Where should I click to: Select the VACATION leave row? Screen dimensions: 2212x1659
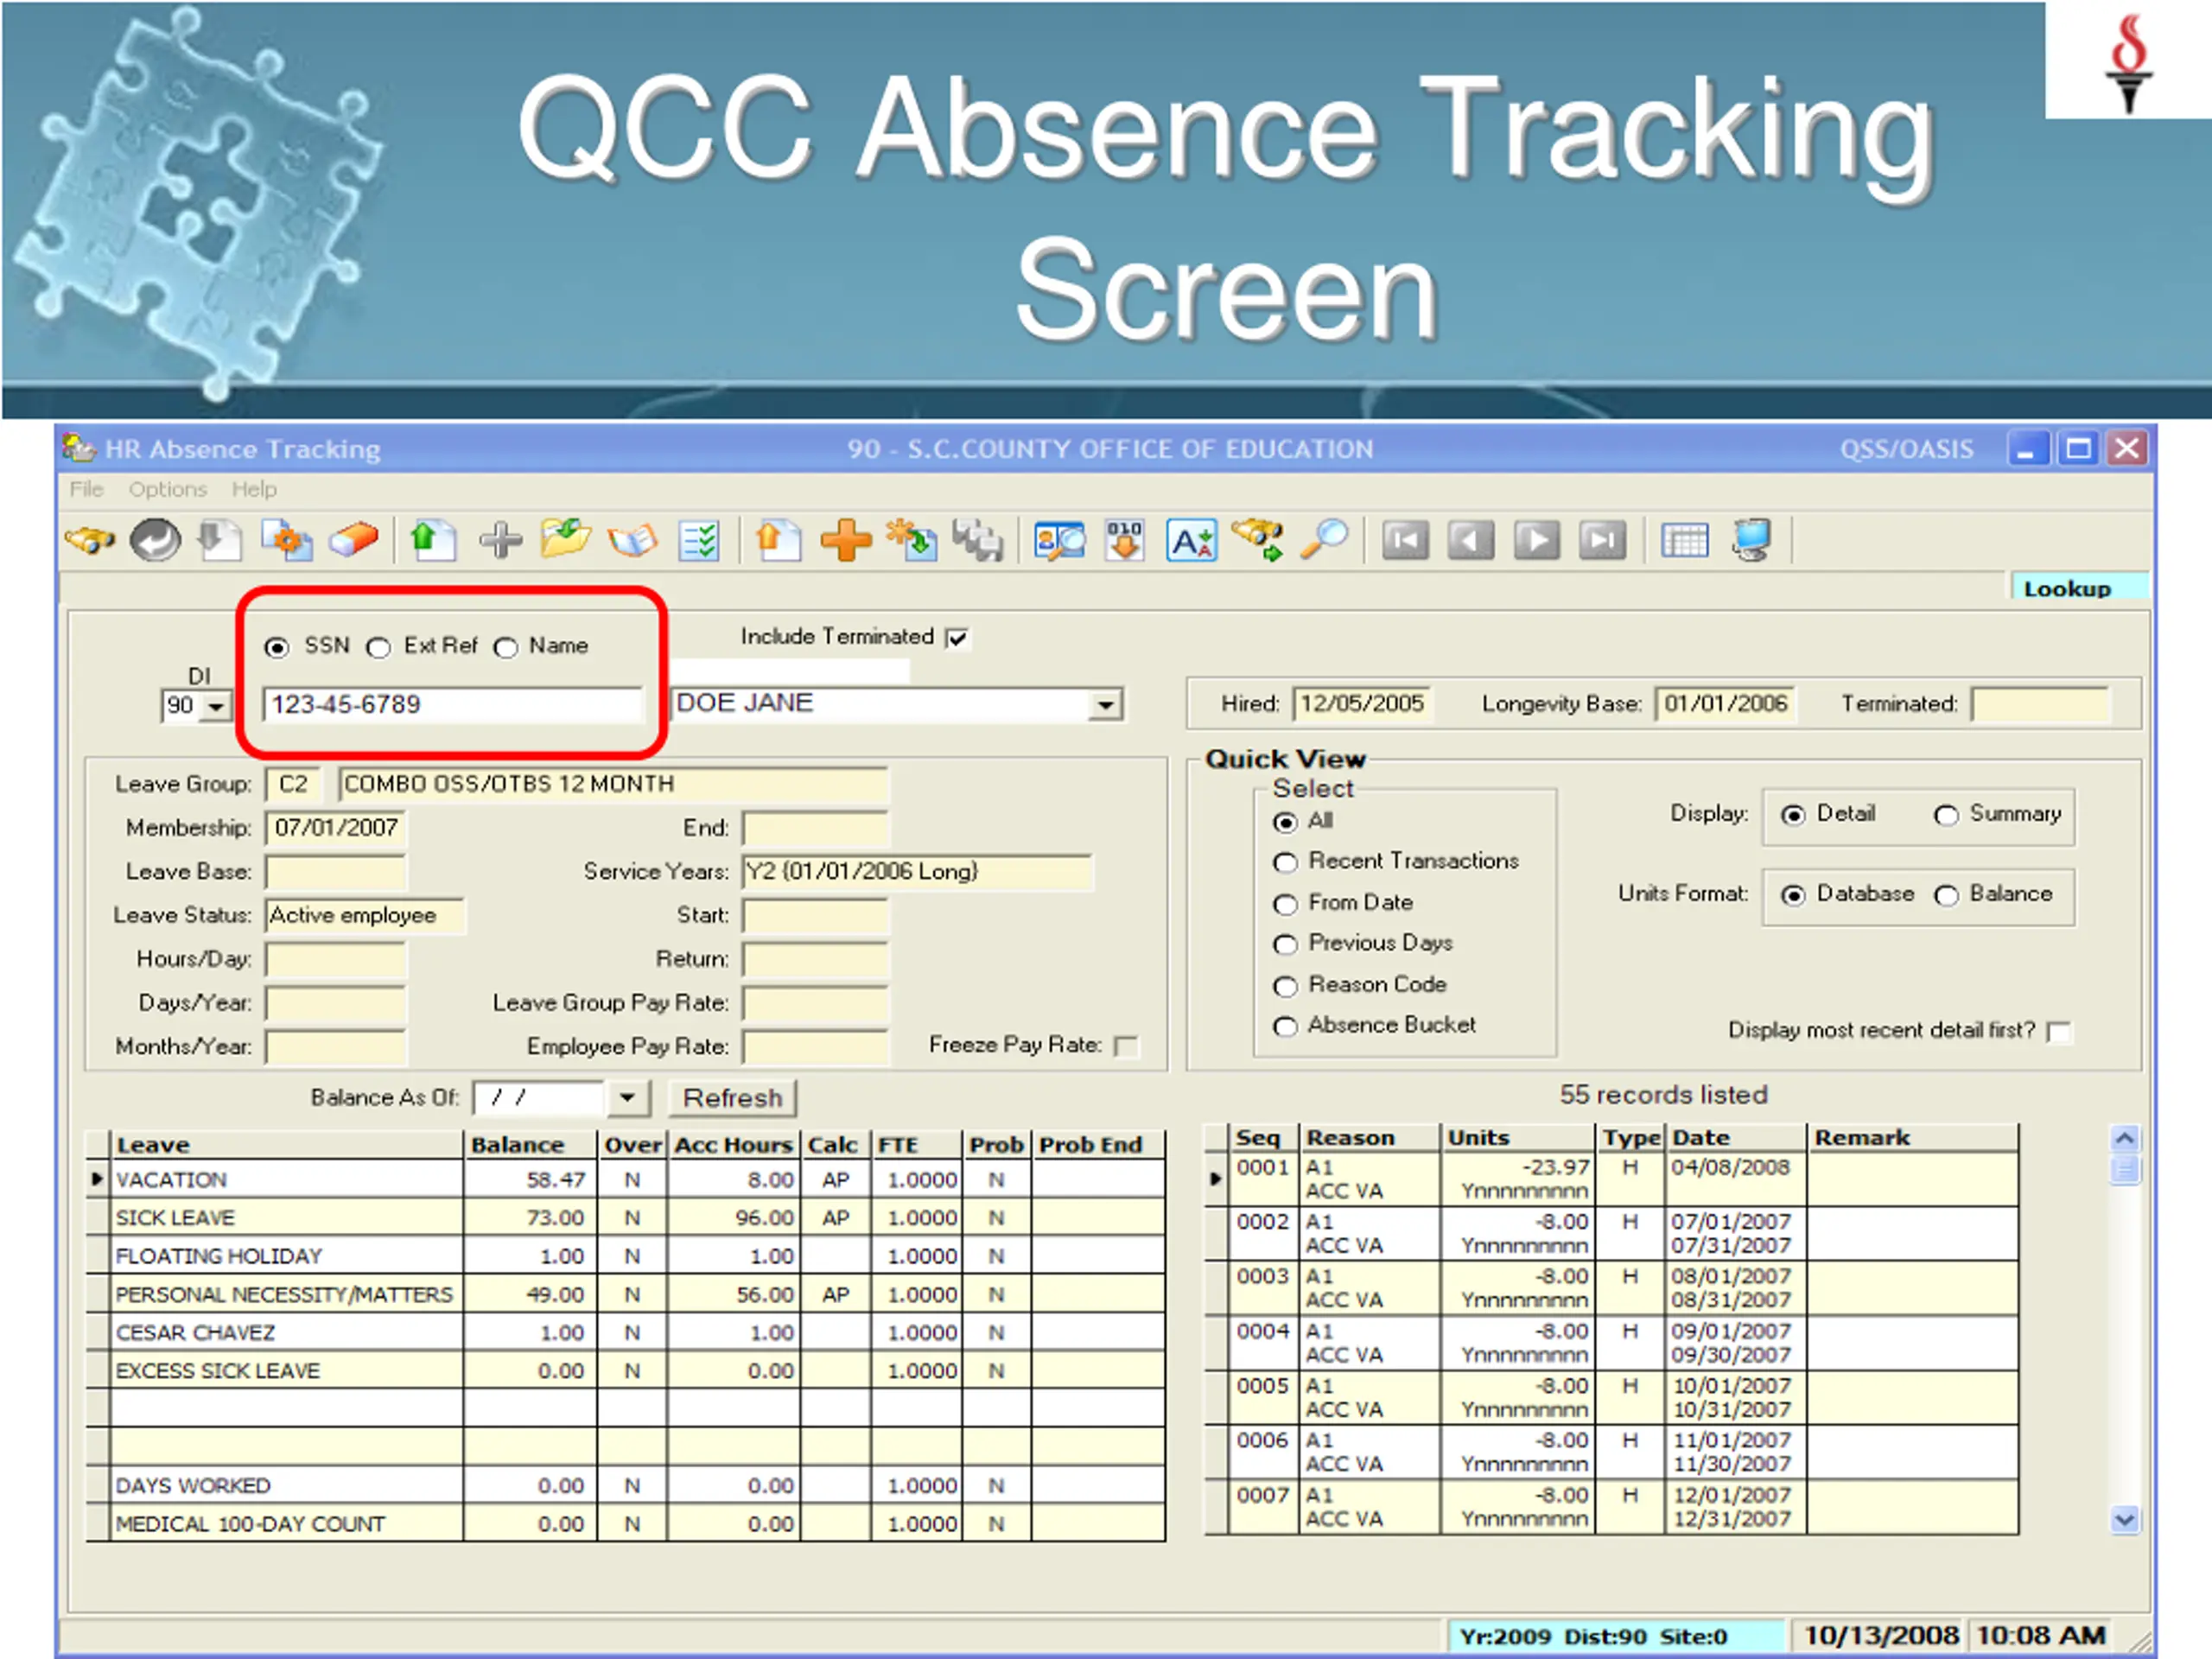pyautogui.click(x=626, y=1180)
